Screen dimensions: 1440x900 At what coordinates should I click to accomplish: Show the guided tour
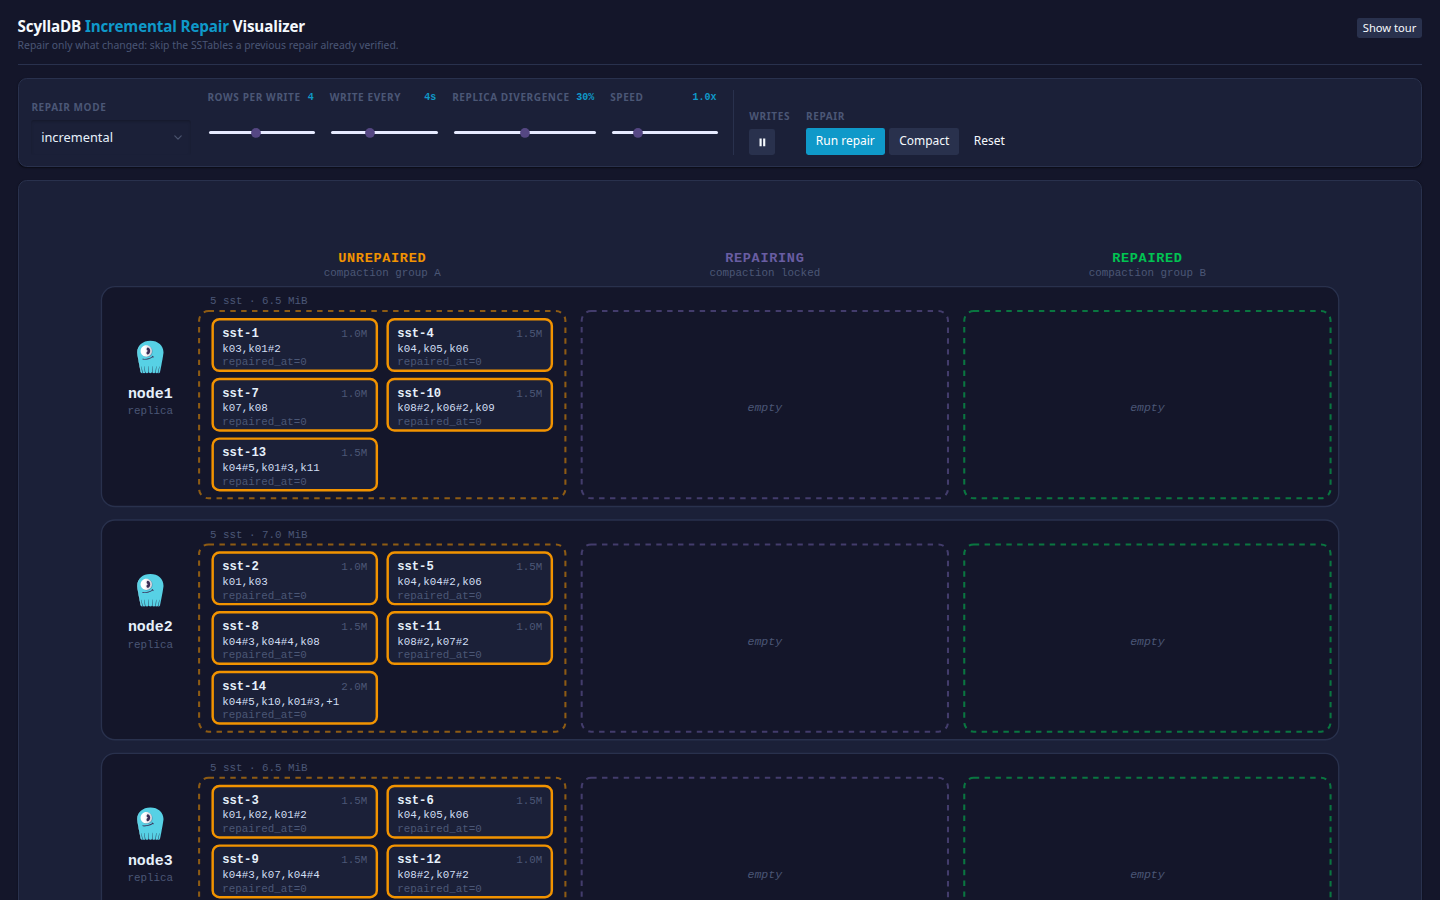1389,28
